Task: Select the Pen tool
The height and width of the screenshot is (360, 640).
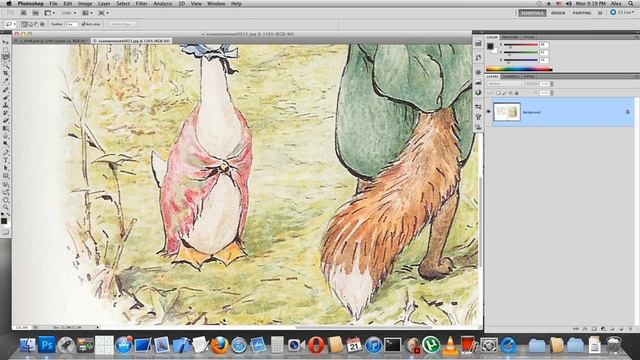Action: pyautogui.click(x=6, y=152)
